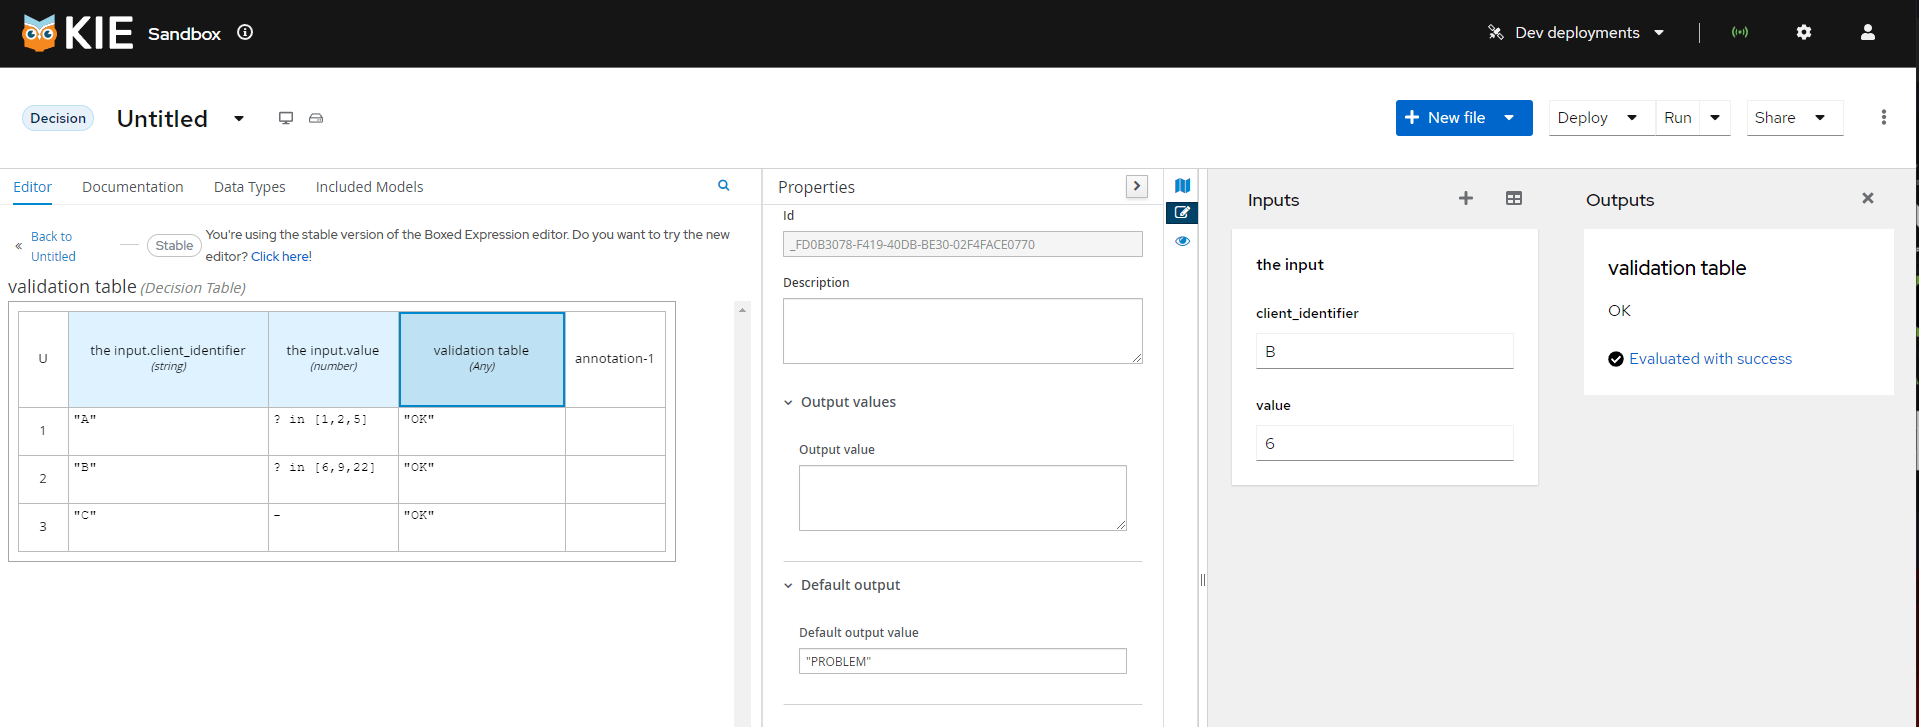This screenshot has width=1919, height=727.
Task: Click the Output value text area
Action: tap(963, 498)
